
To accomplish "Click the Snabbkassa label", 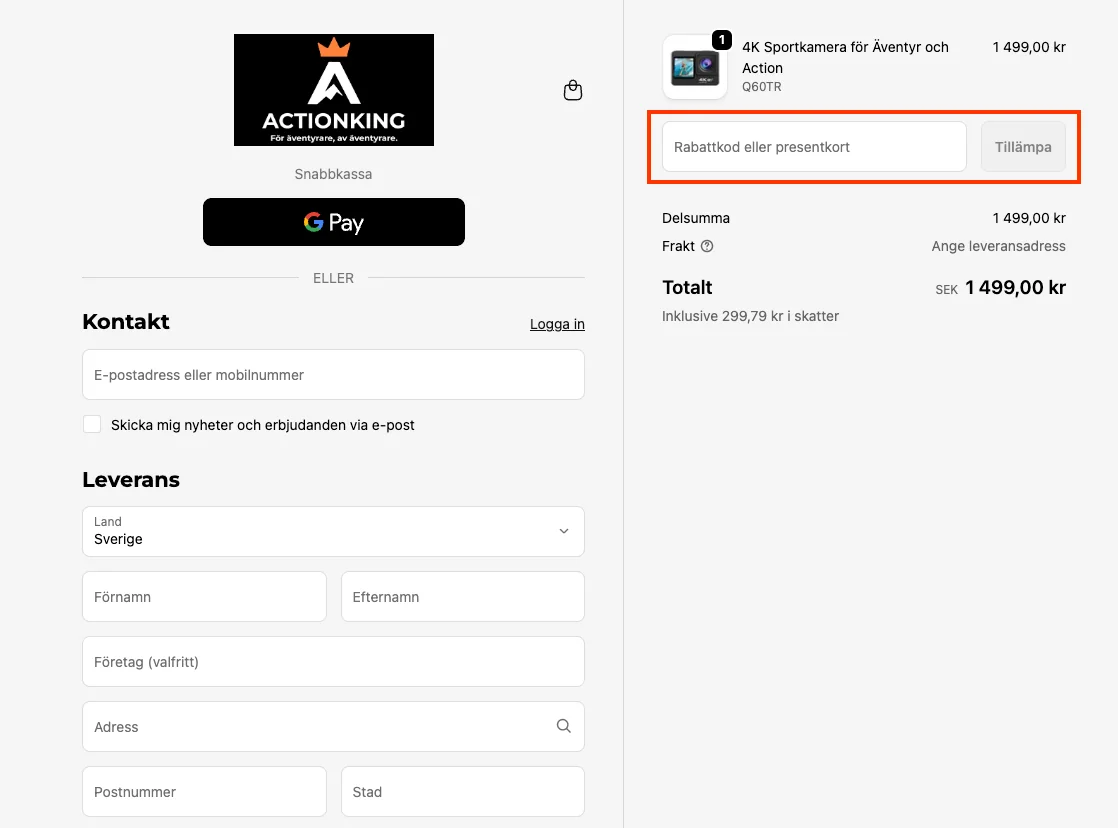I will coord(333,174).
